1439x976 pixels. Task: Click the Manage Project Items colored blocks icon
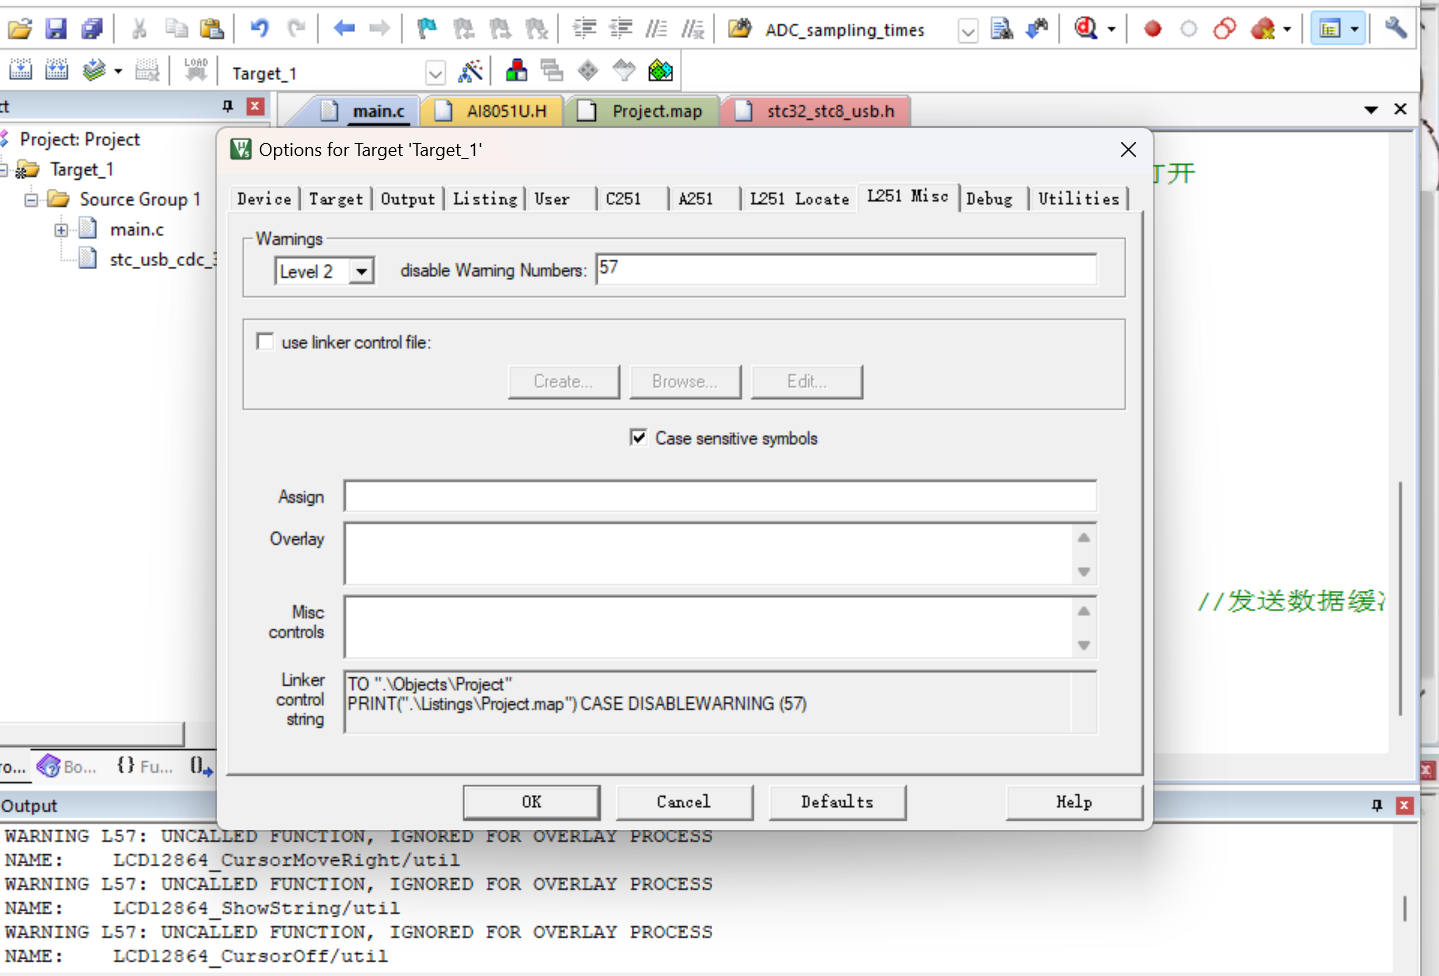pyautogui.click(x=517, y=71)
